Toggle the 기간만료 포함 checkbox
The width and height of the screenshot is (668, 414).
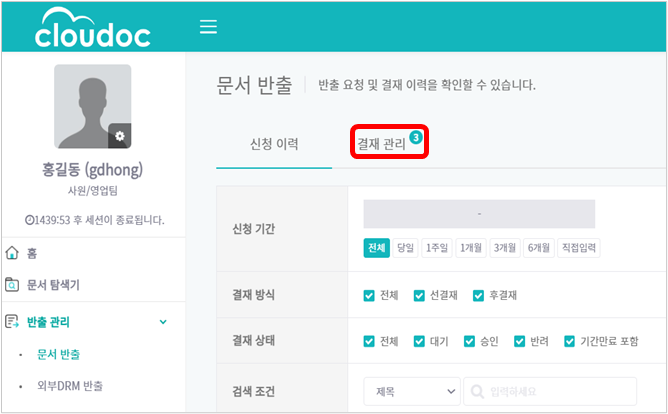click(x=570, y=341)
